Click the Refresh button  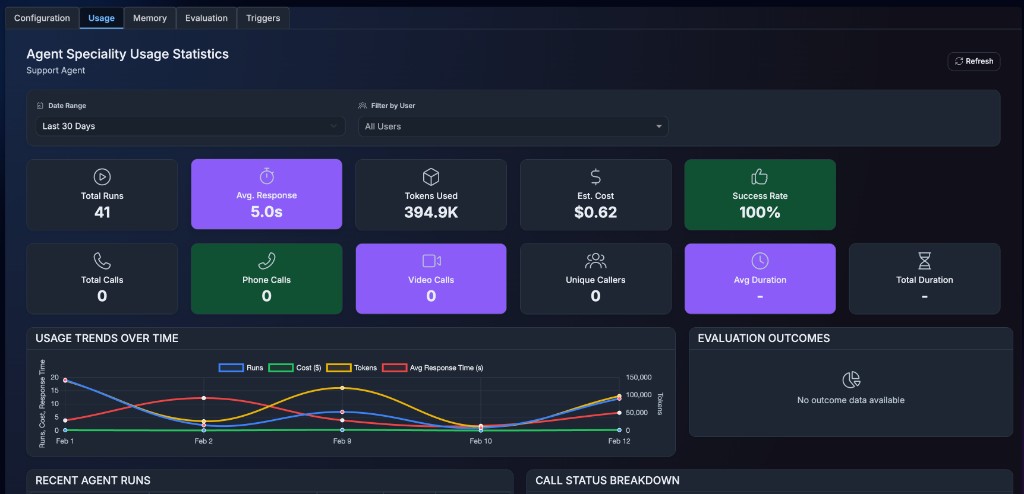coord(974,61)
